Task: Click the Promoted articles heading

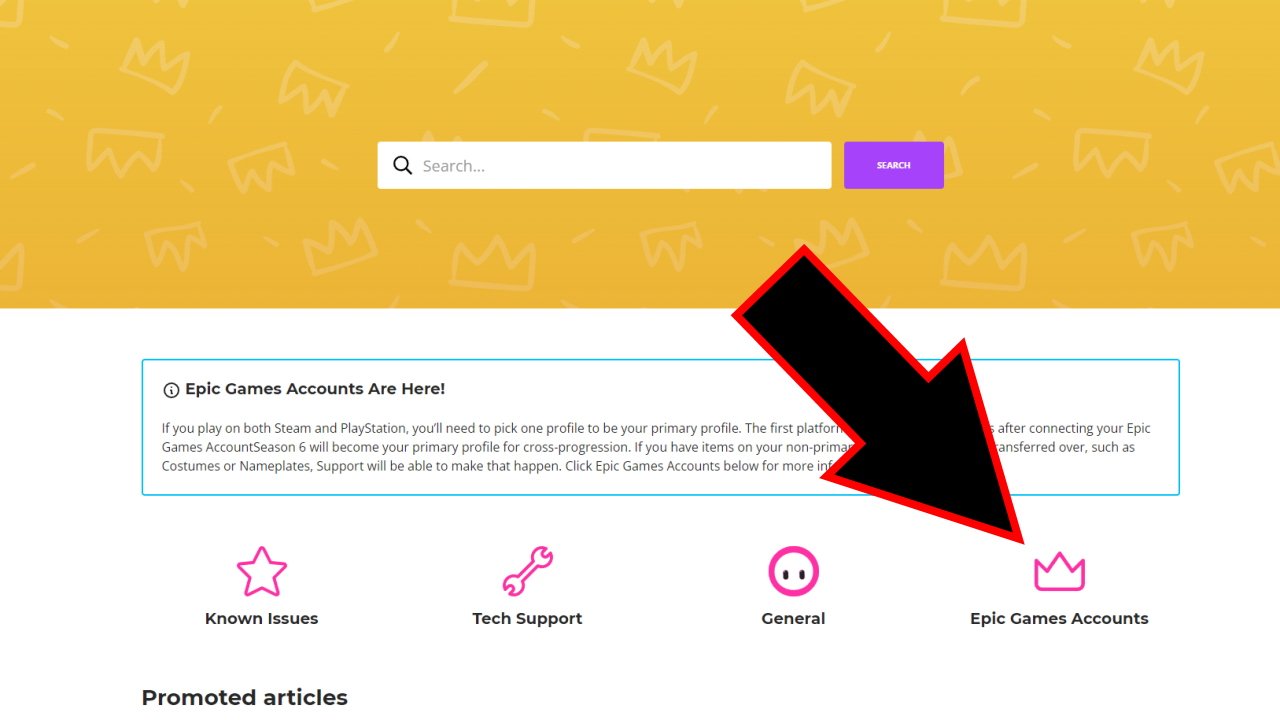Action: pyautogui.click(x=244, y=697)
